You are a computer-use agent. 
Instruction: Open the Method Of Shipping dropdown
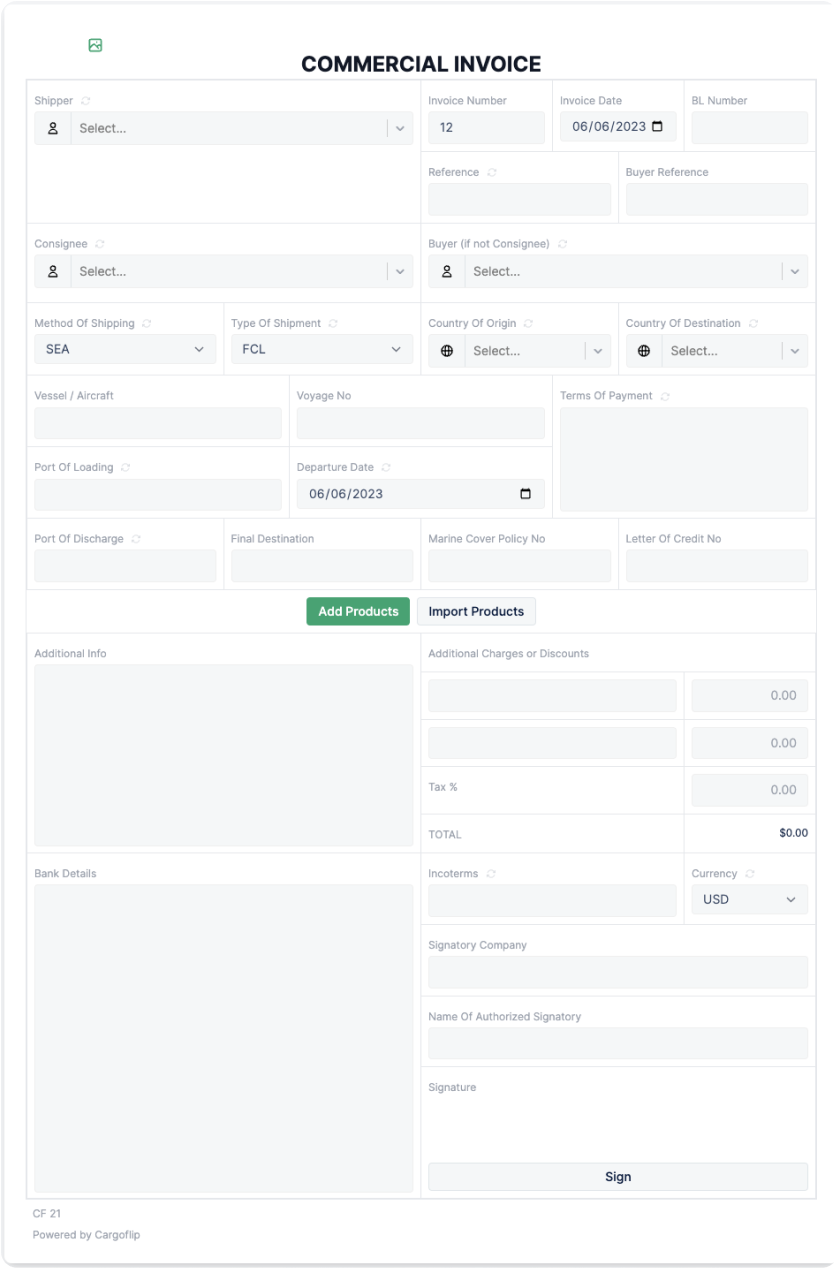(125, 349)
